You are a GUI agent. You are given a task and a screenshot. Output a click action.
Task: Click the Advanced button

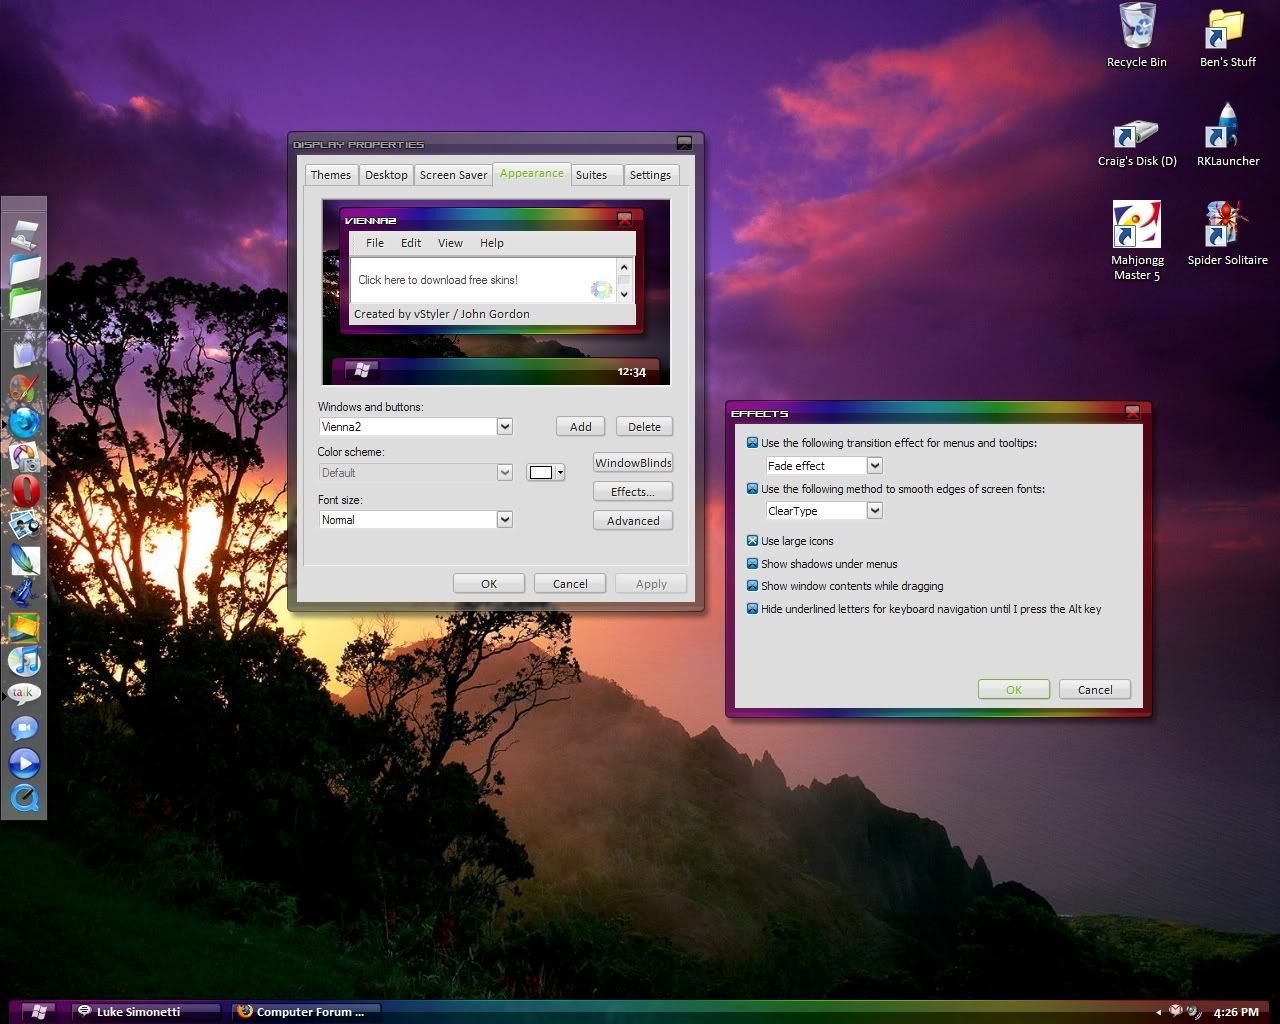click(x=633, y=521)
